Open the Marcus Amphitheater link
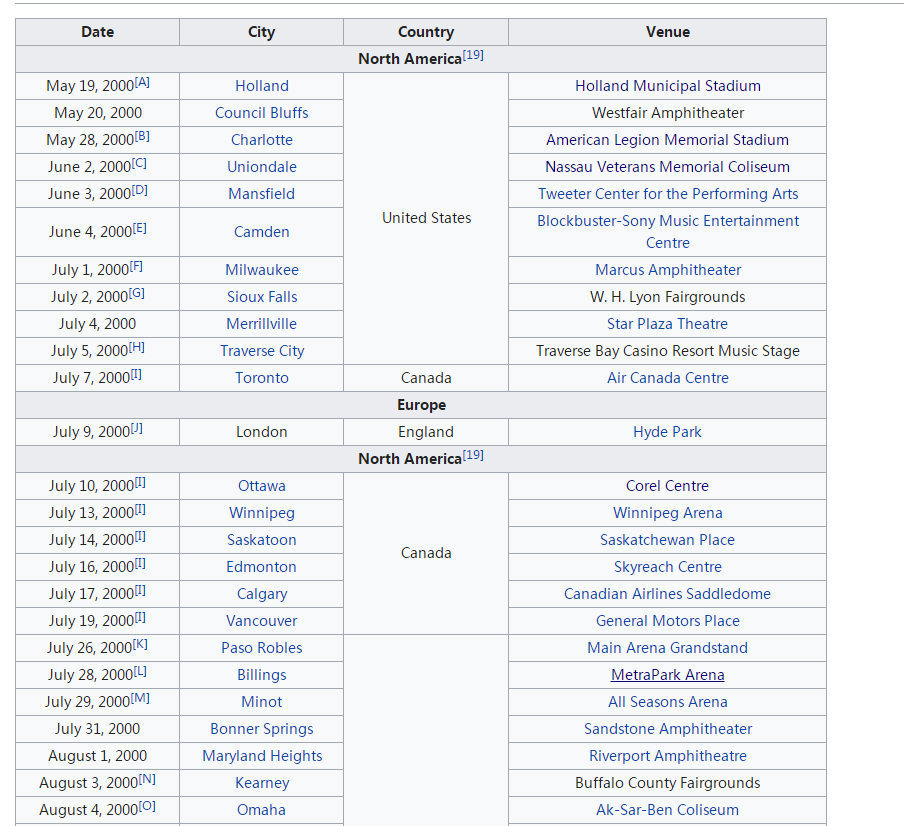 668,270
